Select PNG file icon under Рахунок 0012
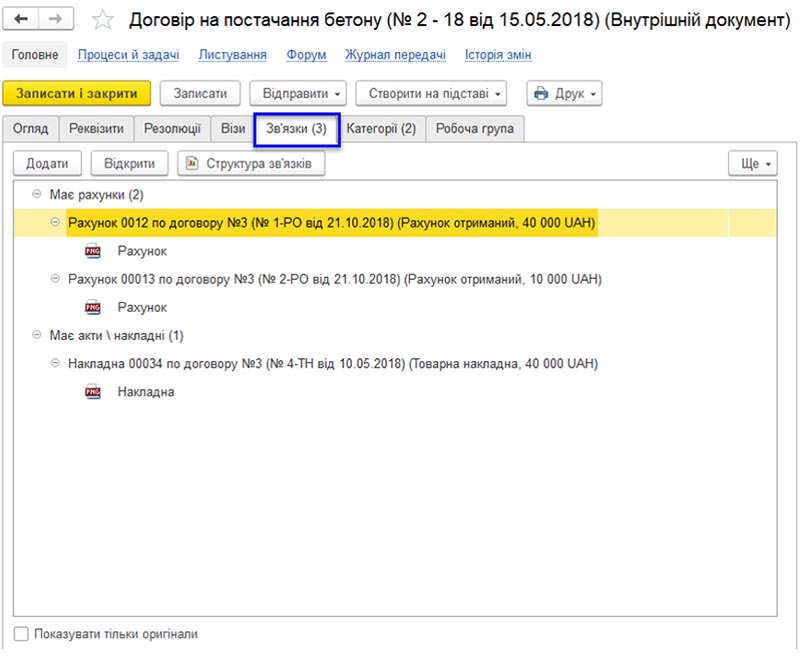 (93, 251)
